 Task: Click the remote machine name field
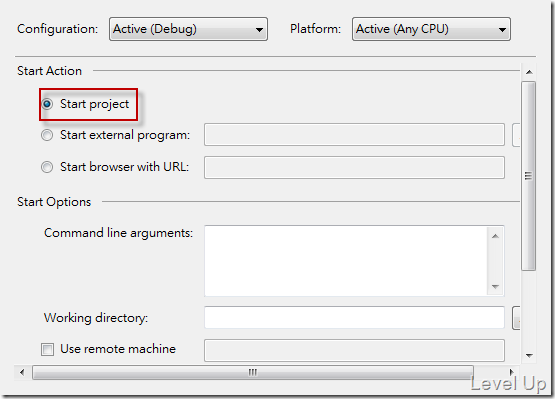pyautogui.click(x=354, y=350)
